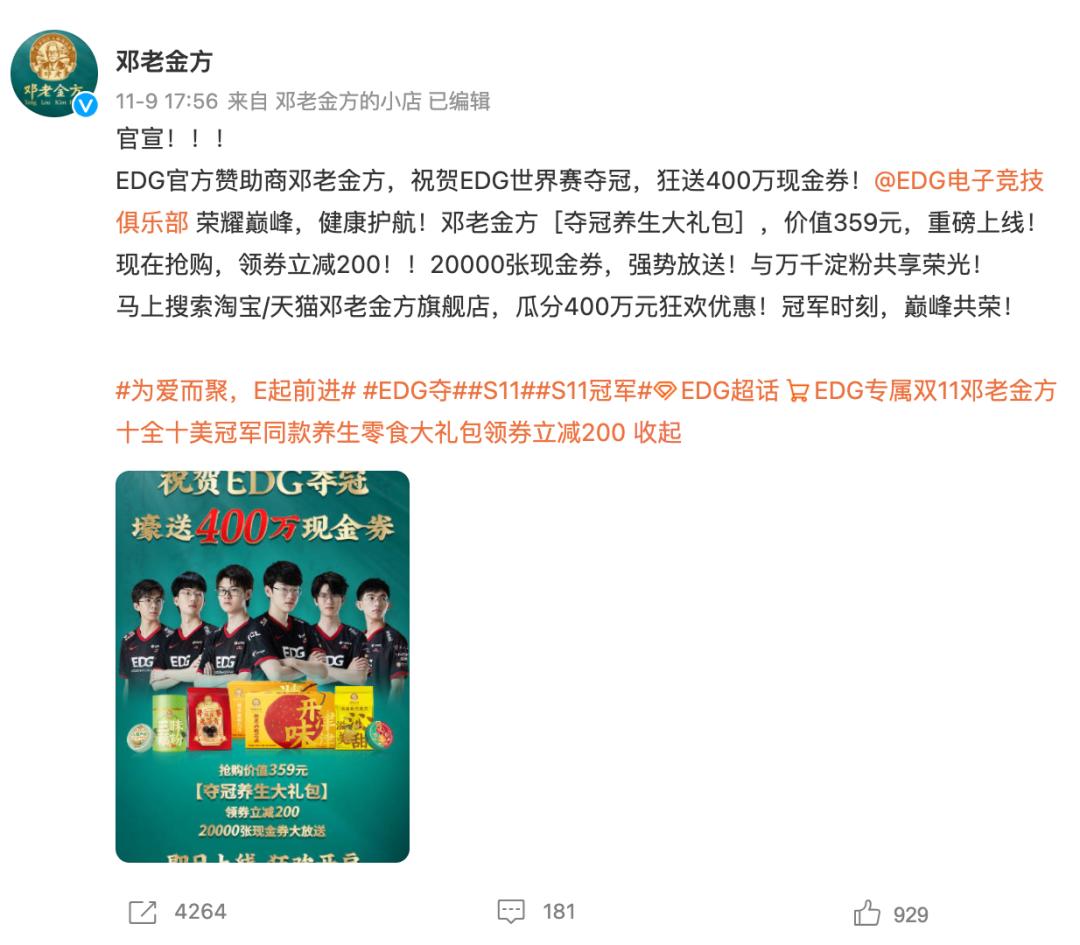Click the blue verified badge on avatar
The width and height of the screenshot is (1080, 945).
tap(85, 105)
